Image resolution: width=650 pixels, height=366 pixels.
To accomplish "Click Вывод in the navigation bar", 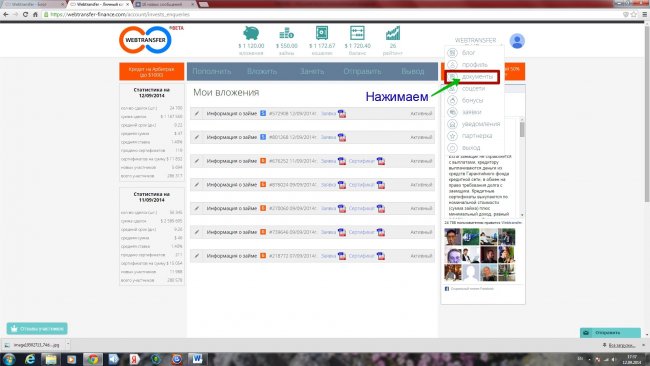I will pos(412,71).
